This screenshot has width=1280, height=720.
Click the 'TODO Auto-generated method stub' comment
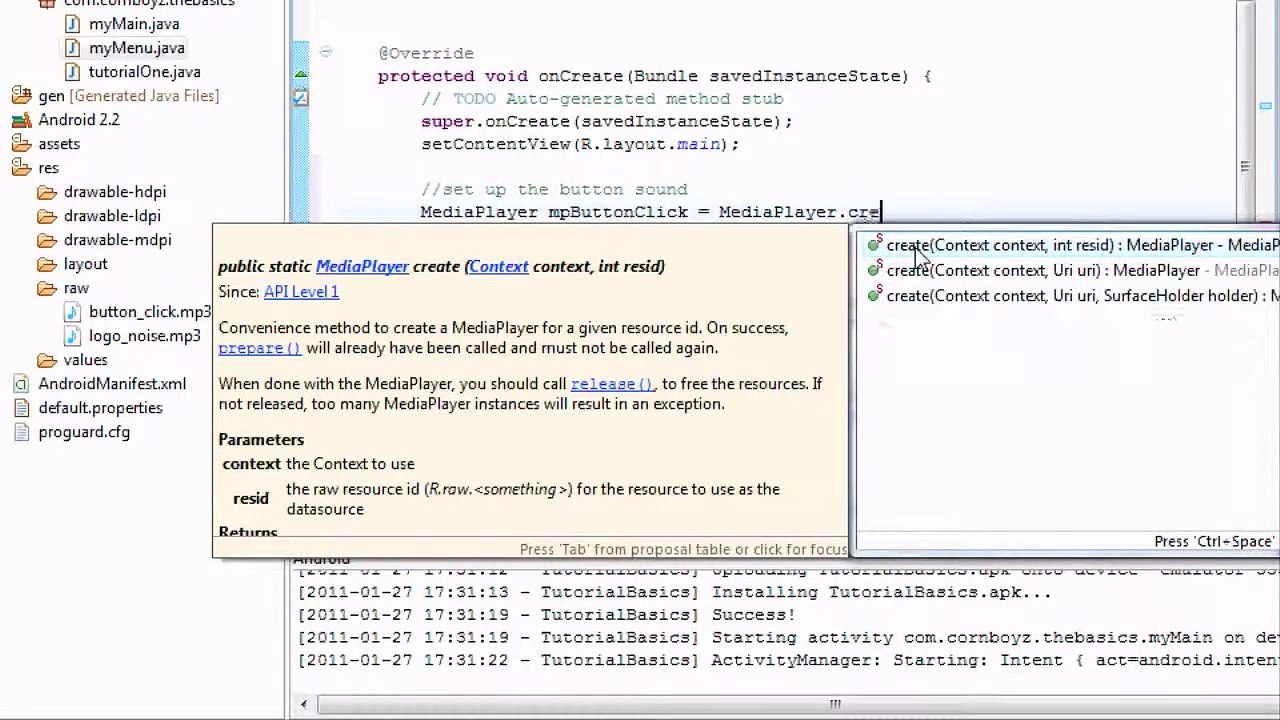pyautogui.click(x=602, y=98)
